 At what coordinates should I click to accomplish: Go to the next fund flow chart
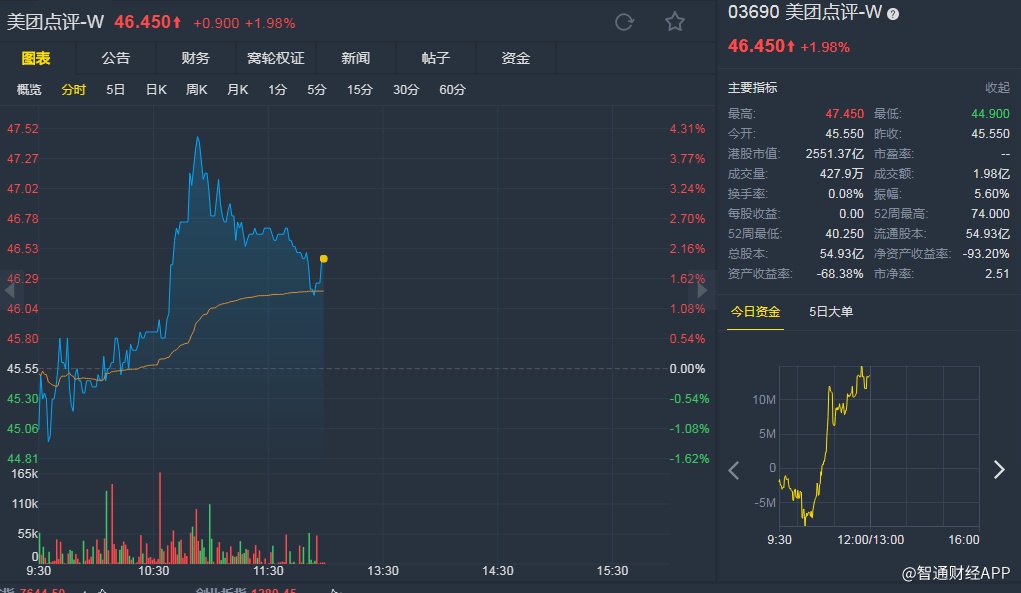(998, 470)
